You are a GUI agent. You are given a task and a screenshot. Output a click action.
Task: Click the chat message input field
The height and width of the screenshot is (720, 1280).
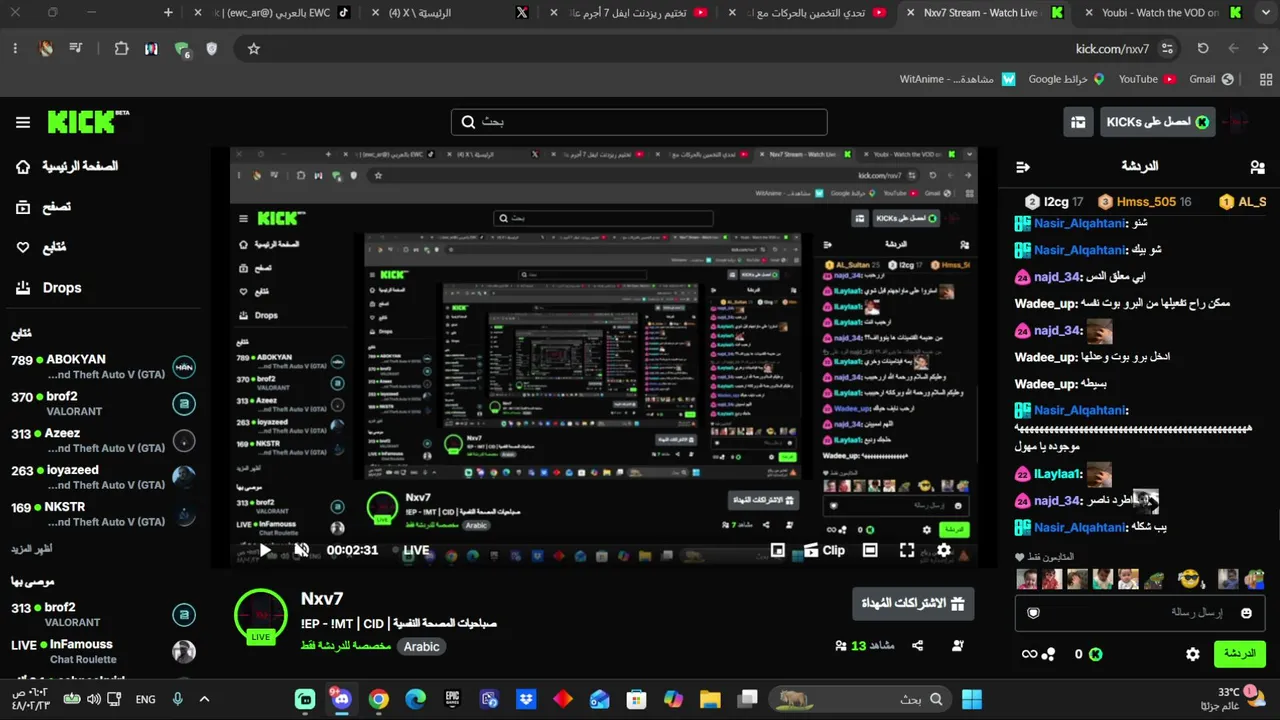coord(1140,612)
